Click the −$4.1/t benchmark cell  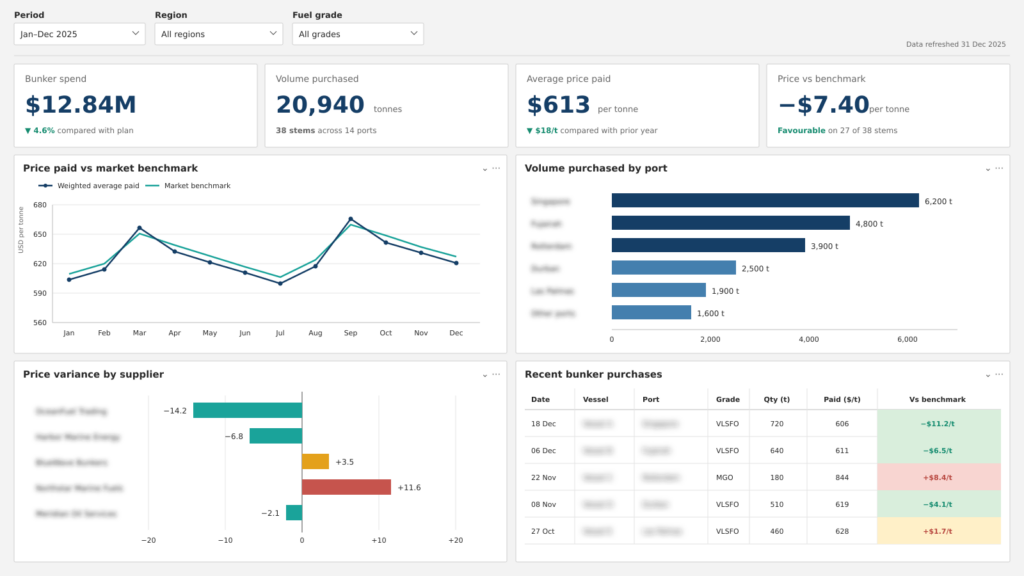point(937,504)
